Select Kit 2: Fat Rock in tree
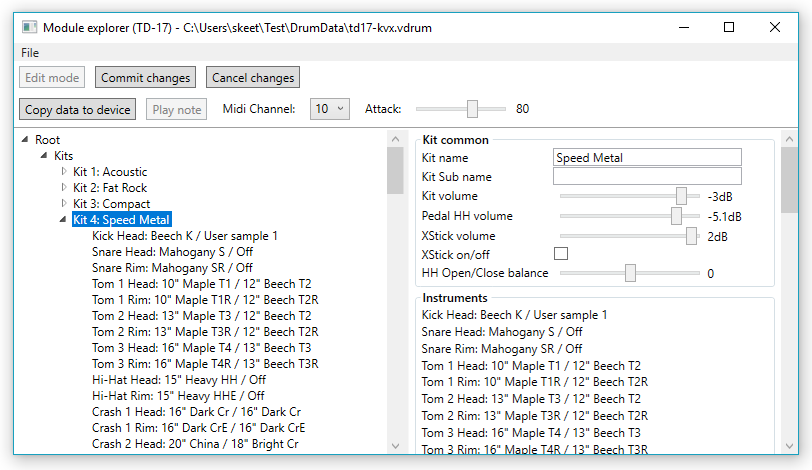This screenshot has height=470, width=812. [110, 188]
